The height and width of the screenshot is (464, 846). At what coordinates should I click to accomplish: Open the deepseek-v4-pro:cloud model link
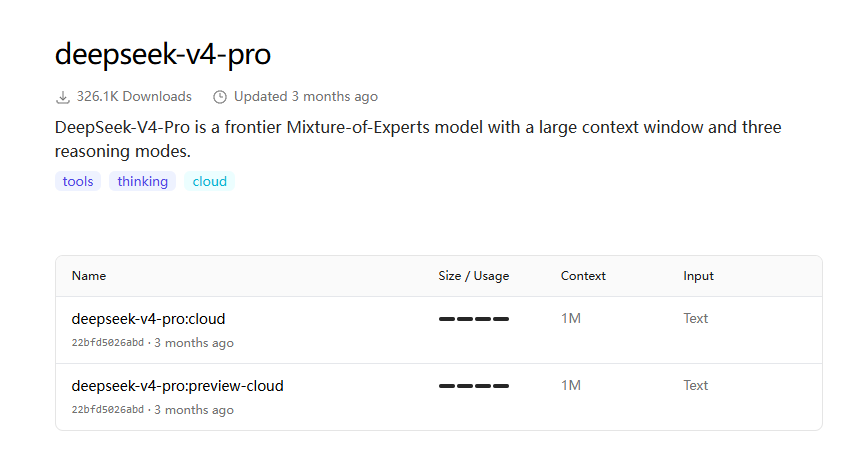click(148, 319)
